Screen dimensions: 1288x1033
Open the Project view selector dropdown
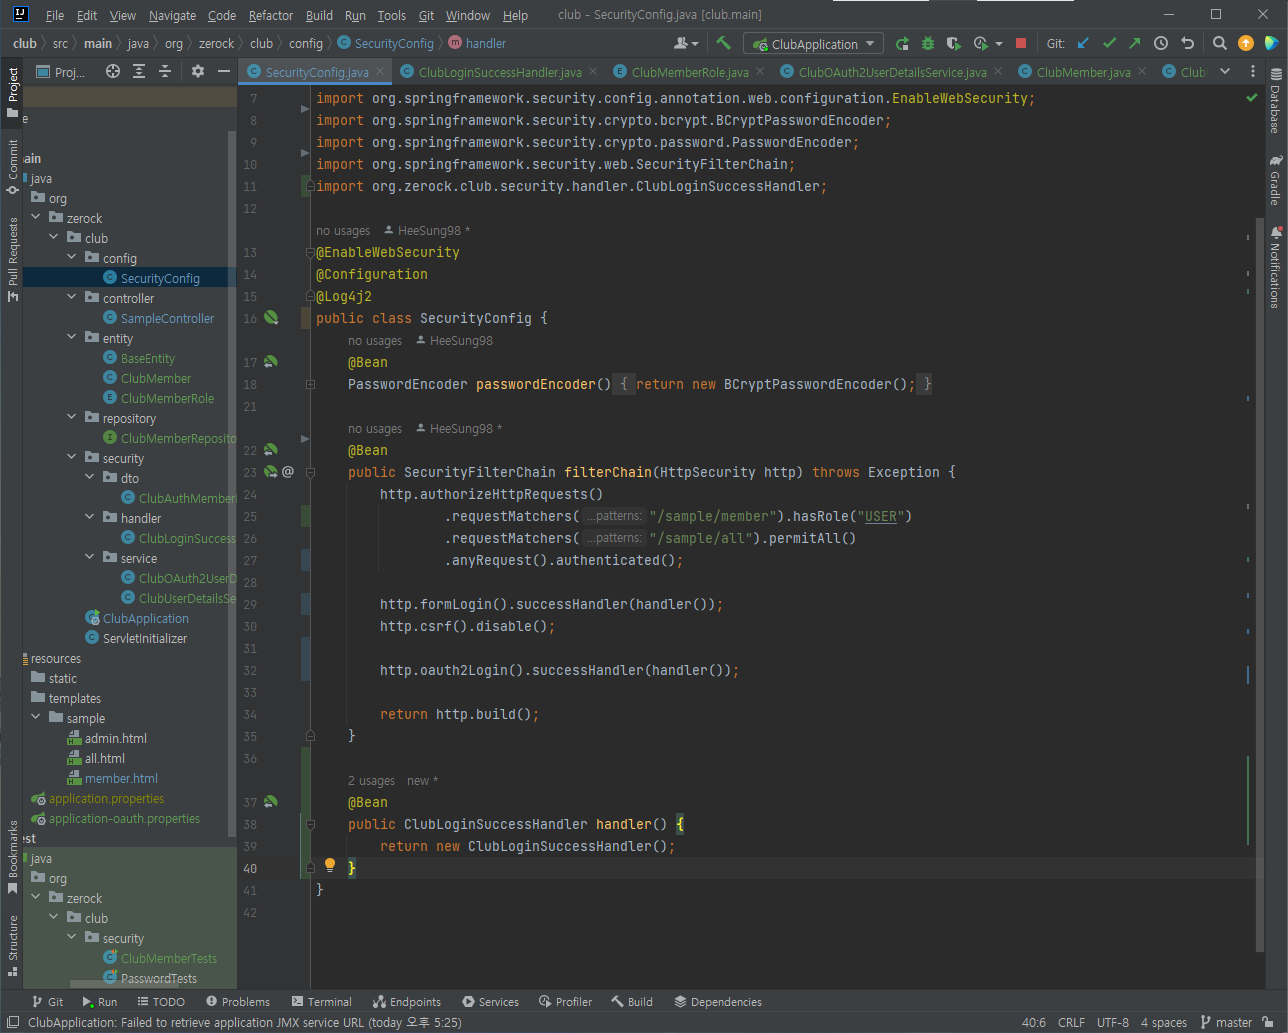tap(61, 72)
